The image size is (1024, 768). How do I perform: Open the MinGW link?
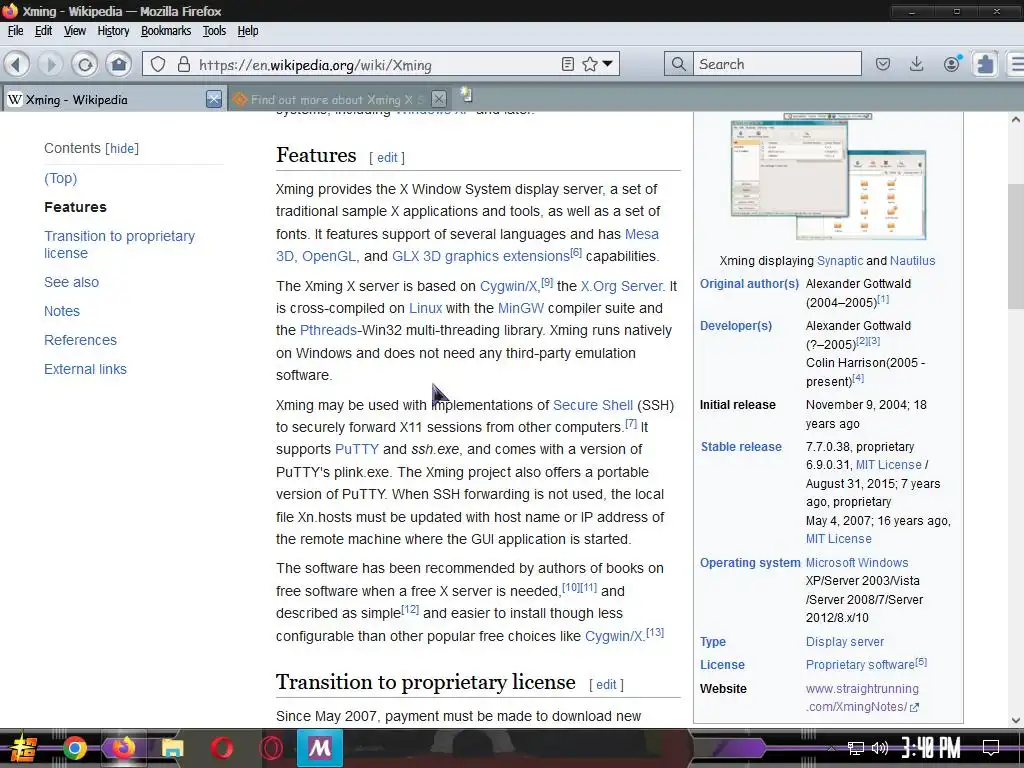pyautogui.click(x=520, y=308)
